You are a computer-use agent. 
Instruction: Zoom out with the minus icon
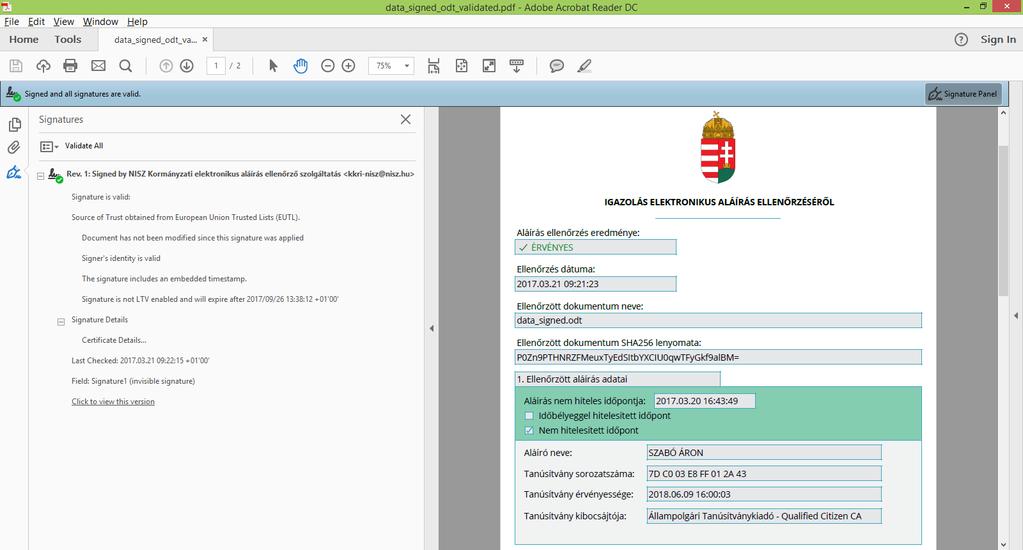click(328, 66)
